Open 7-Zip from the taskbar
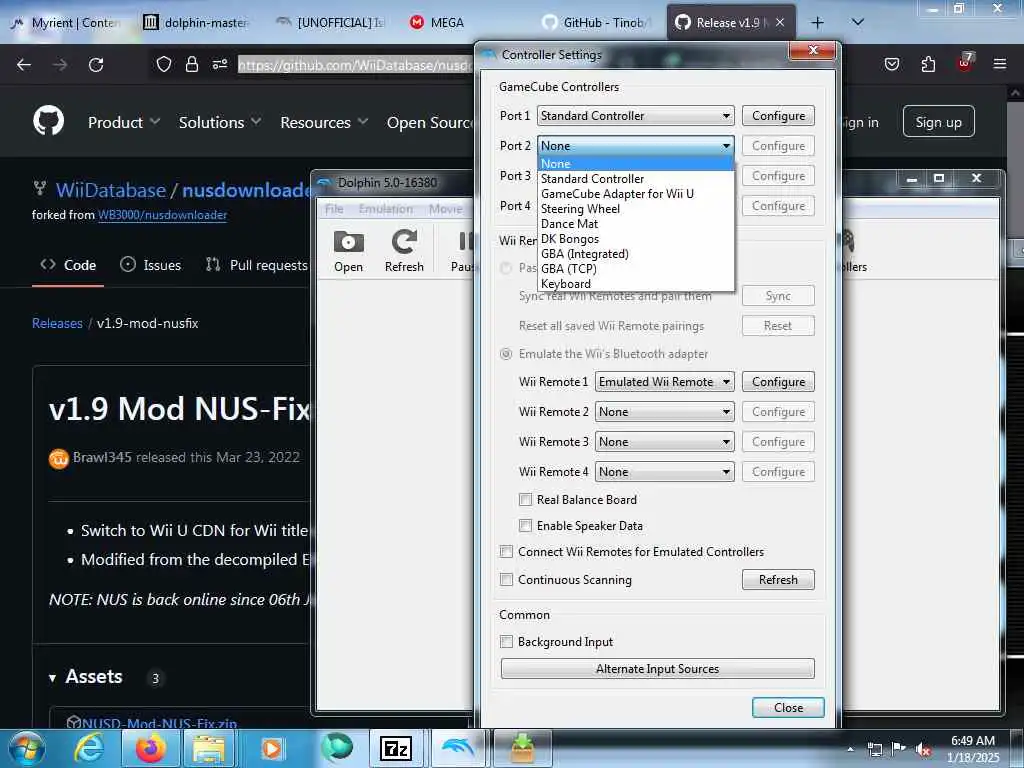The width and height of the screenshot is (1024, 768). [x=396, y=748]
